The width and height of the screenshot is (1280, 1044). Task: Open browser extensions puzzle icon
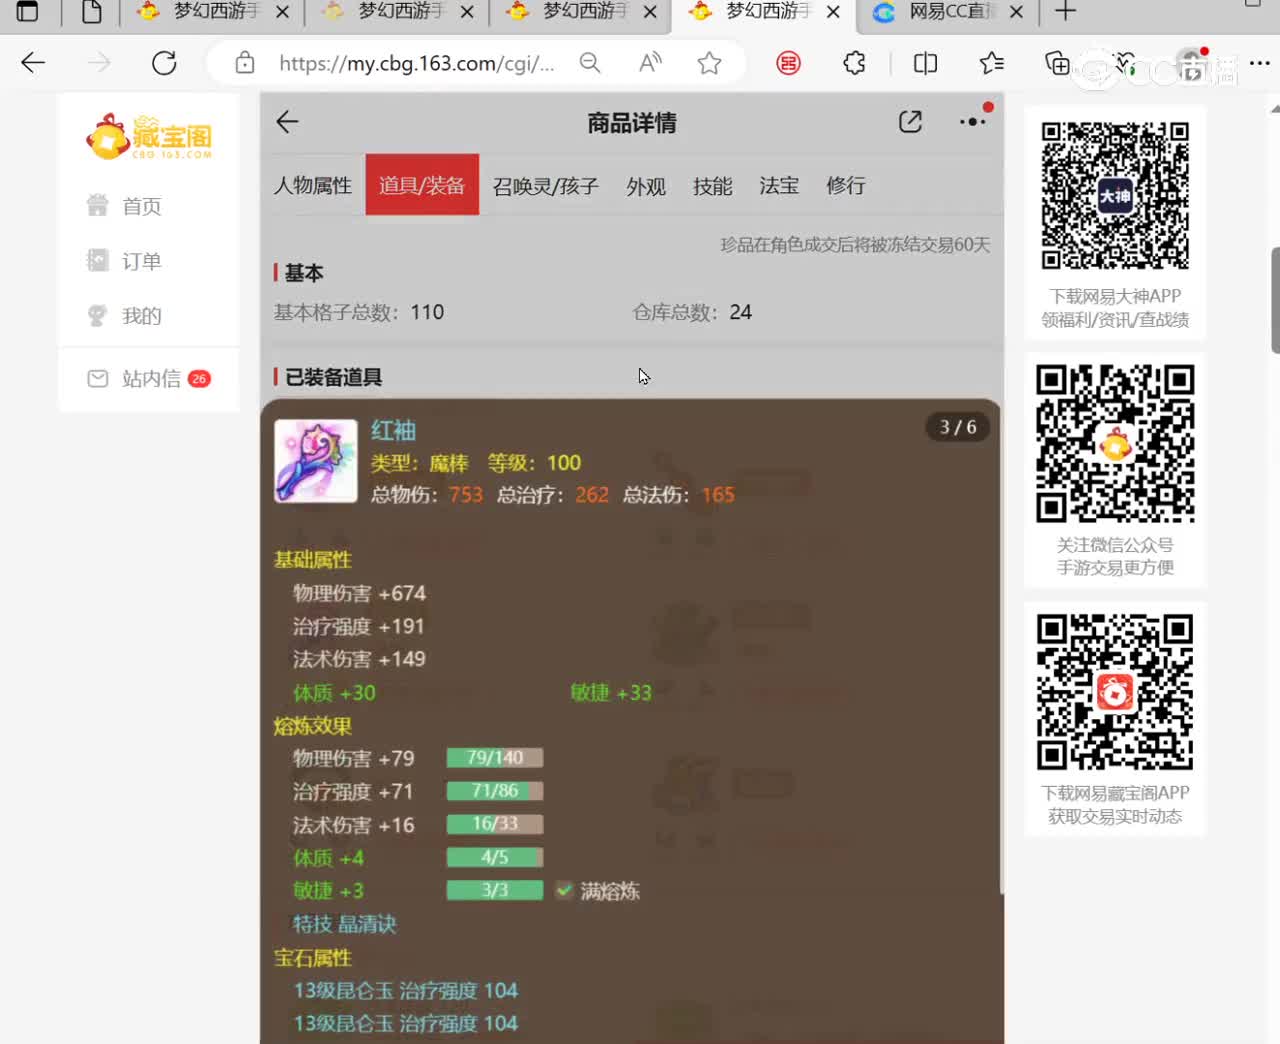(x=854, y=63)
